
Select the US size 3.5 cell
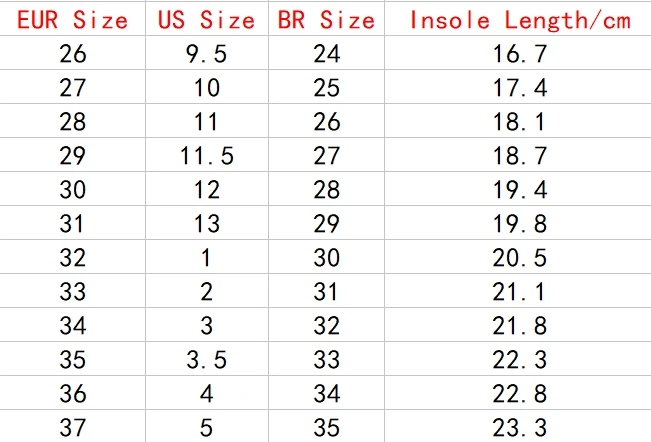207,359
